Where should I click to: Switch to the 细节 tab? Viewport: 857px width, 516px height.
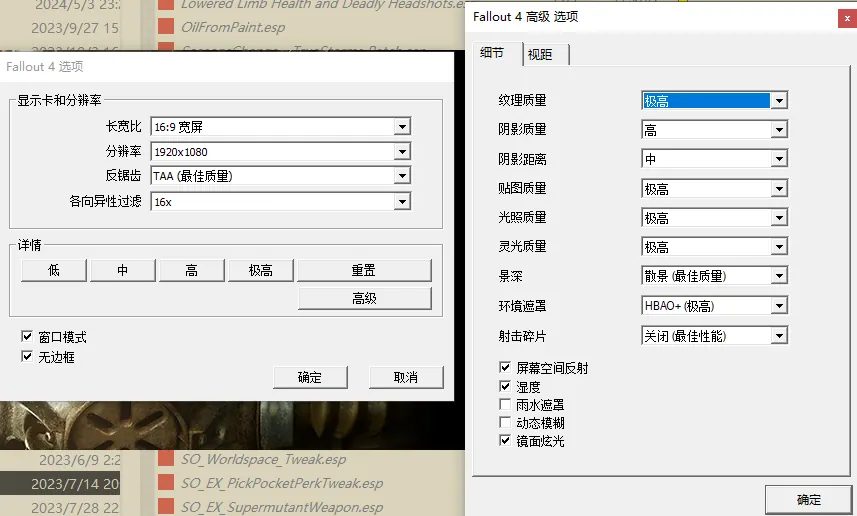(497, 54)
